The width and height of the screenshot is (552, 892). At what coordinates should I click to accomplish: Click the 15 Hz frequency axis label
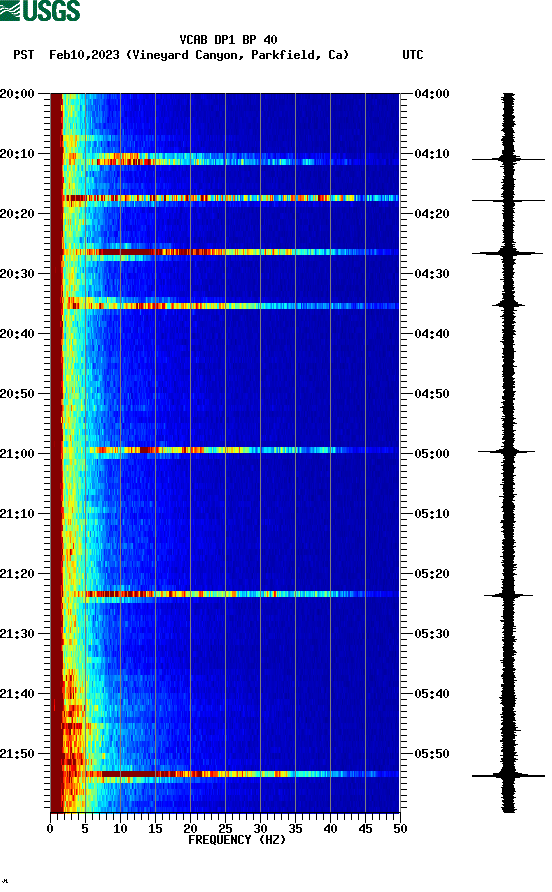pyautogui.click(x=155, y=829)
